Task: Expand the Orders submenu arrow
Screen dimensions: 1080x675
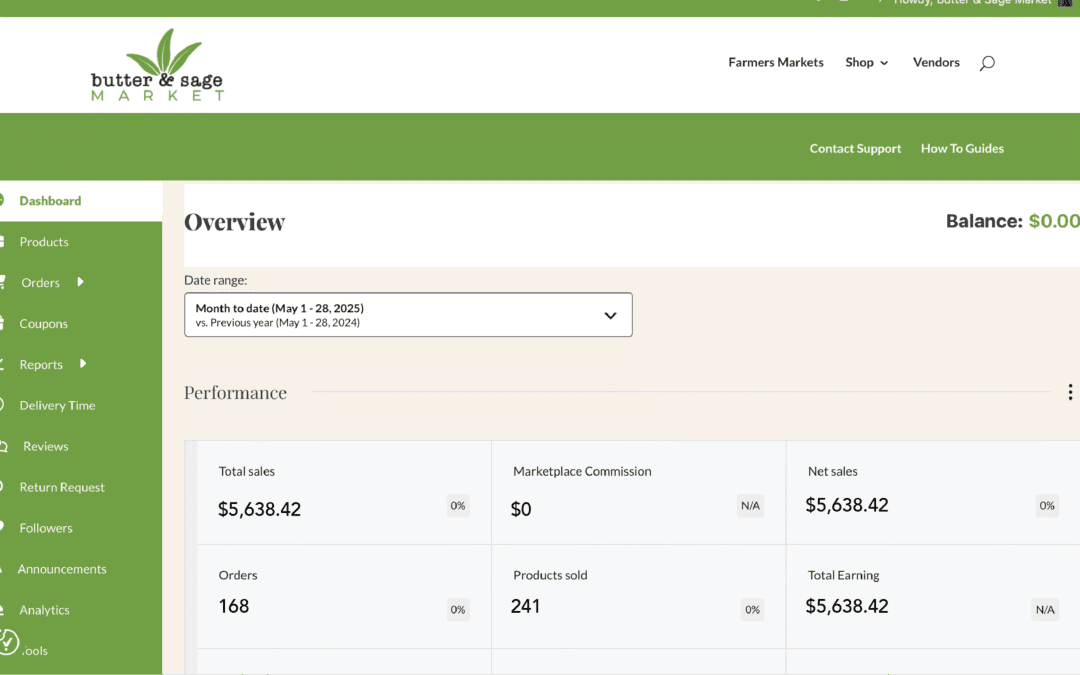Action: click(x=80, y=282)
